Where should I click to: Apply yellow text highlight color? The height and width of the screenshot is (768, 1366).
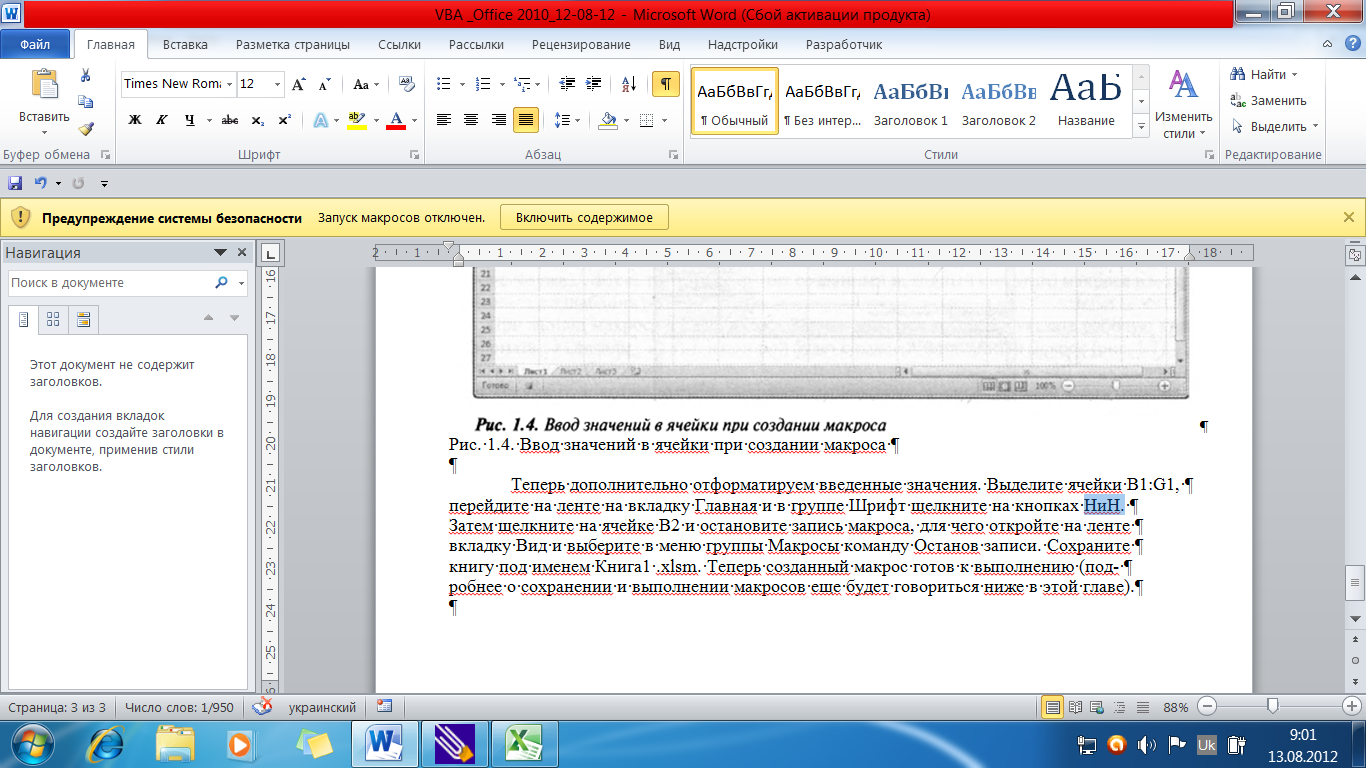tap(356, 120)
